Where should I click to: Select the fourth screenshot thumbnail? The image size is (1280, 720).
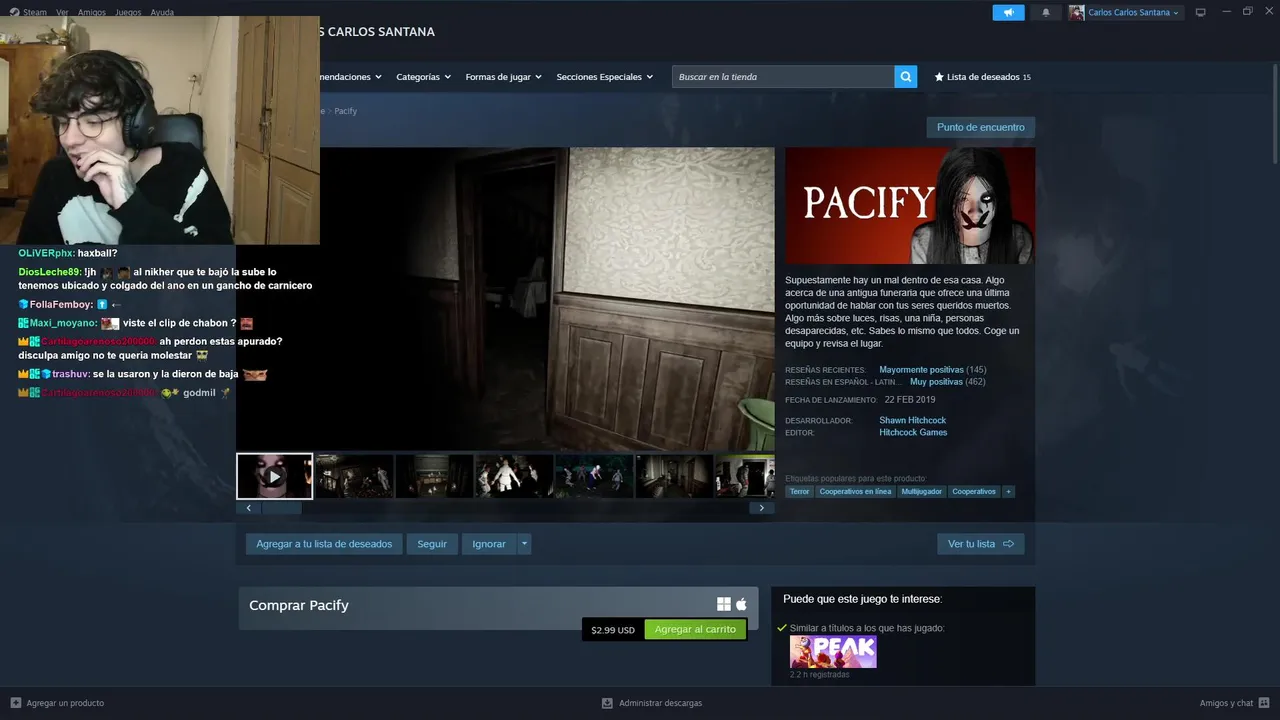click(514, 476)
